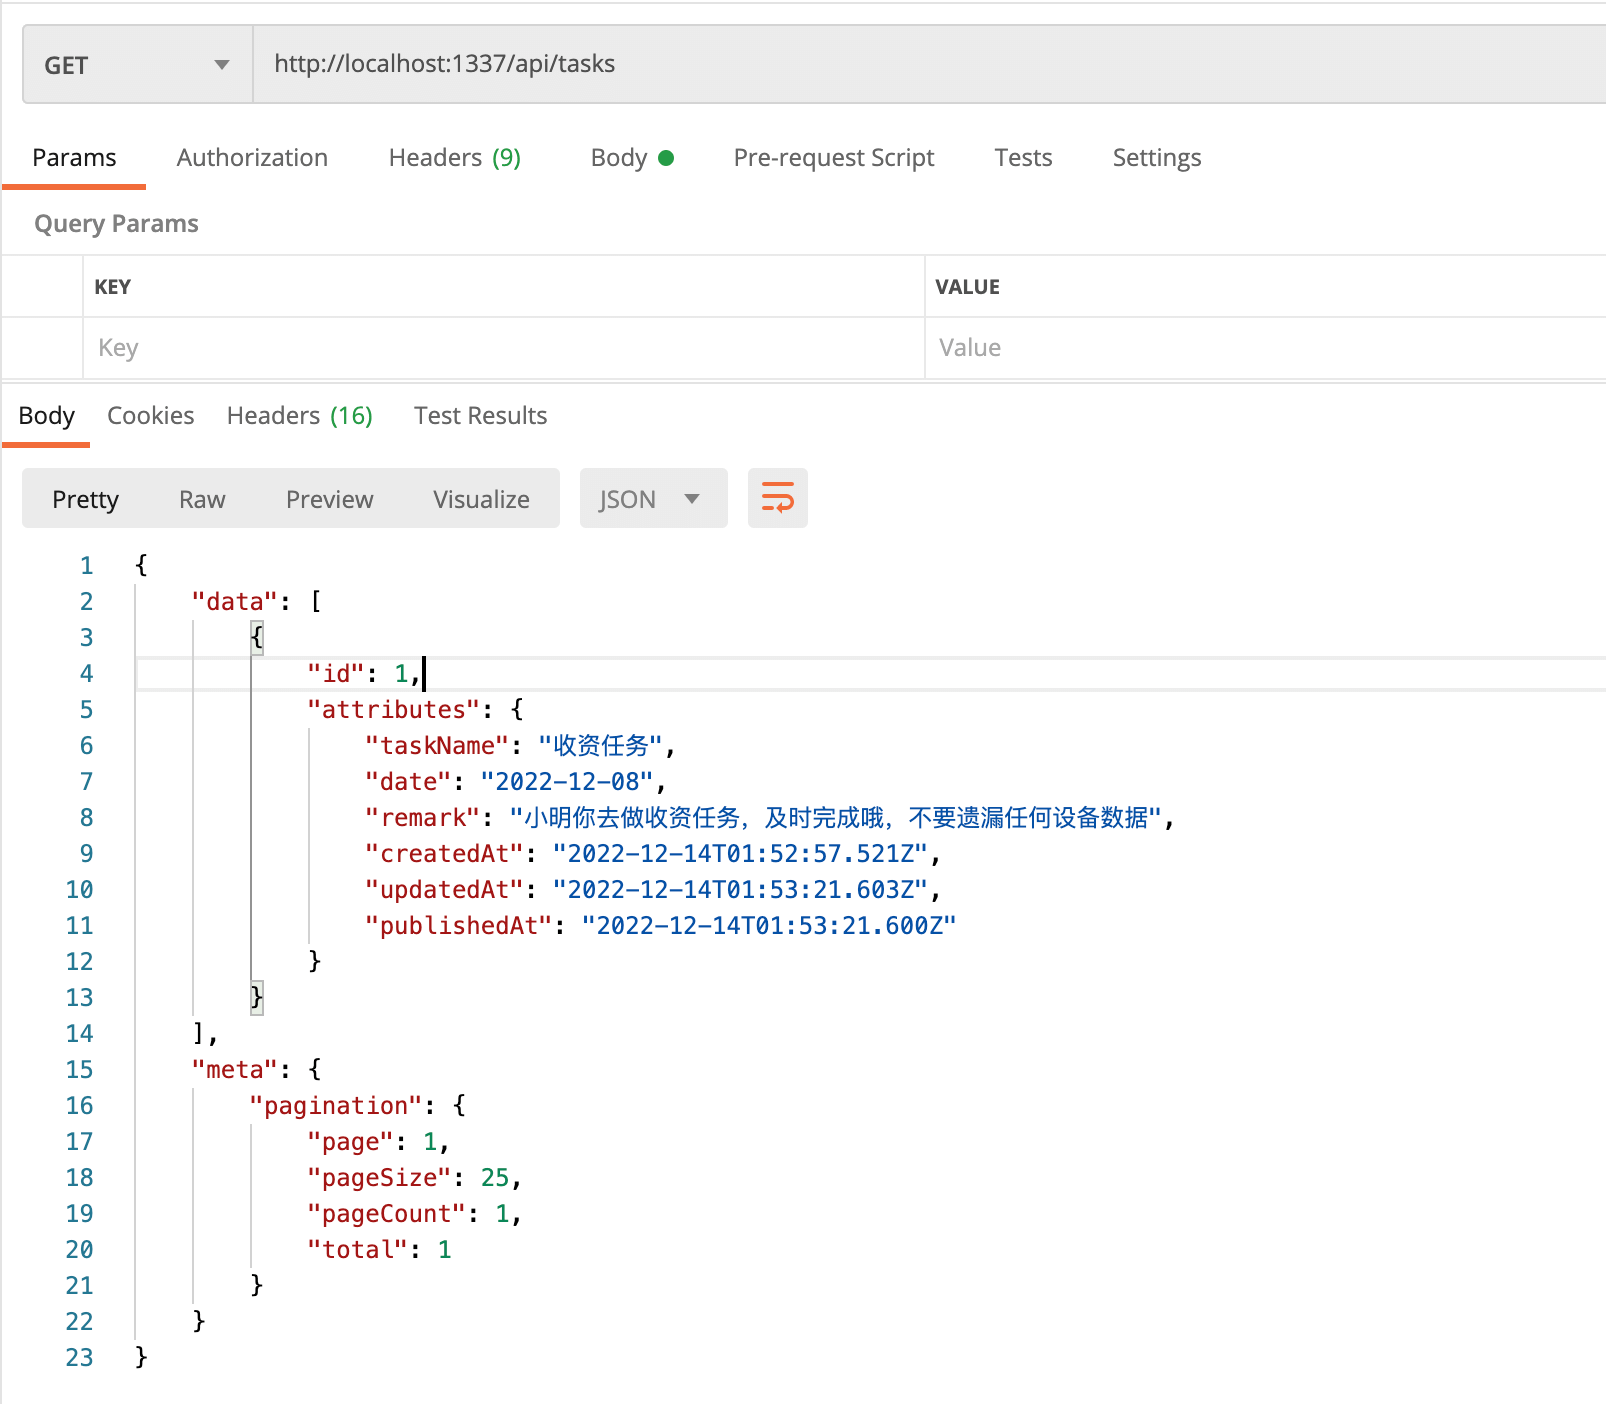1606x1404 pixels.
Task: Click line number 23 in gutter
Action: [x=79, y=1358]
